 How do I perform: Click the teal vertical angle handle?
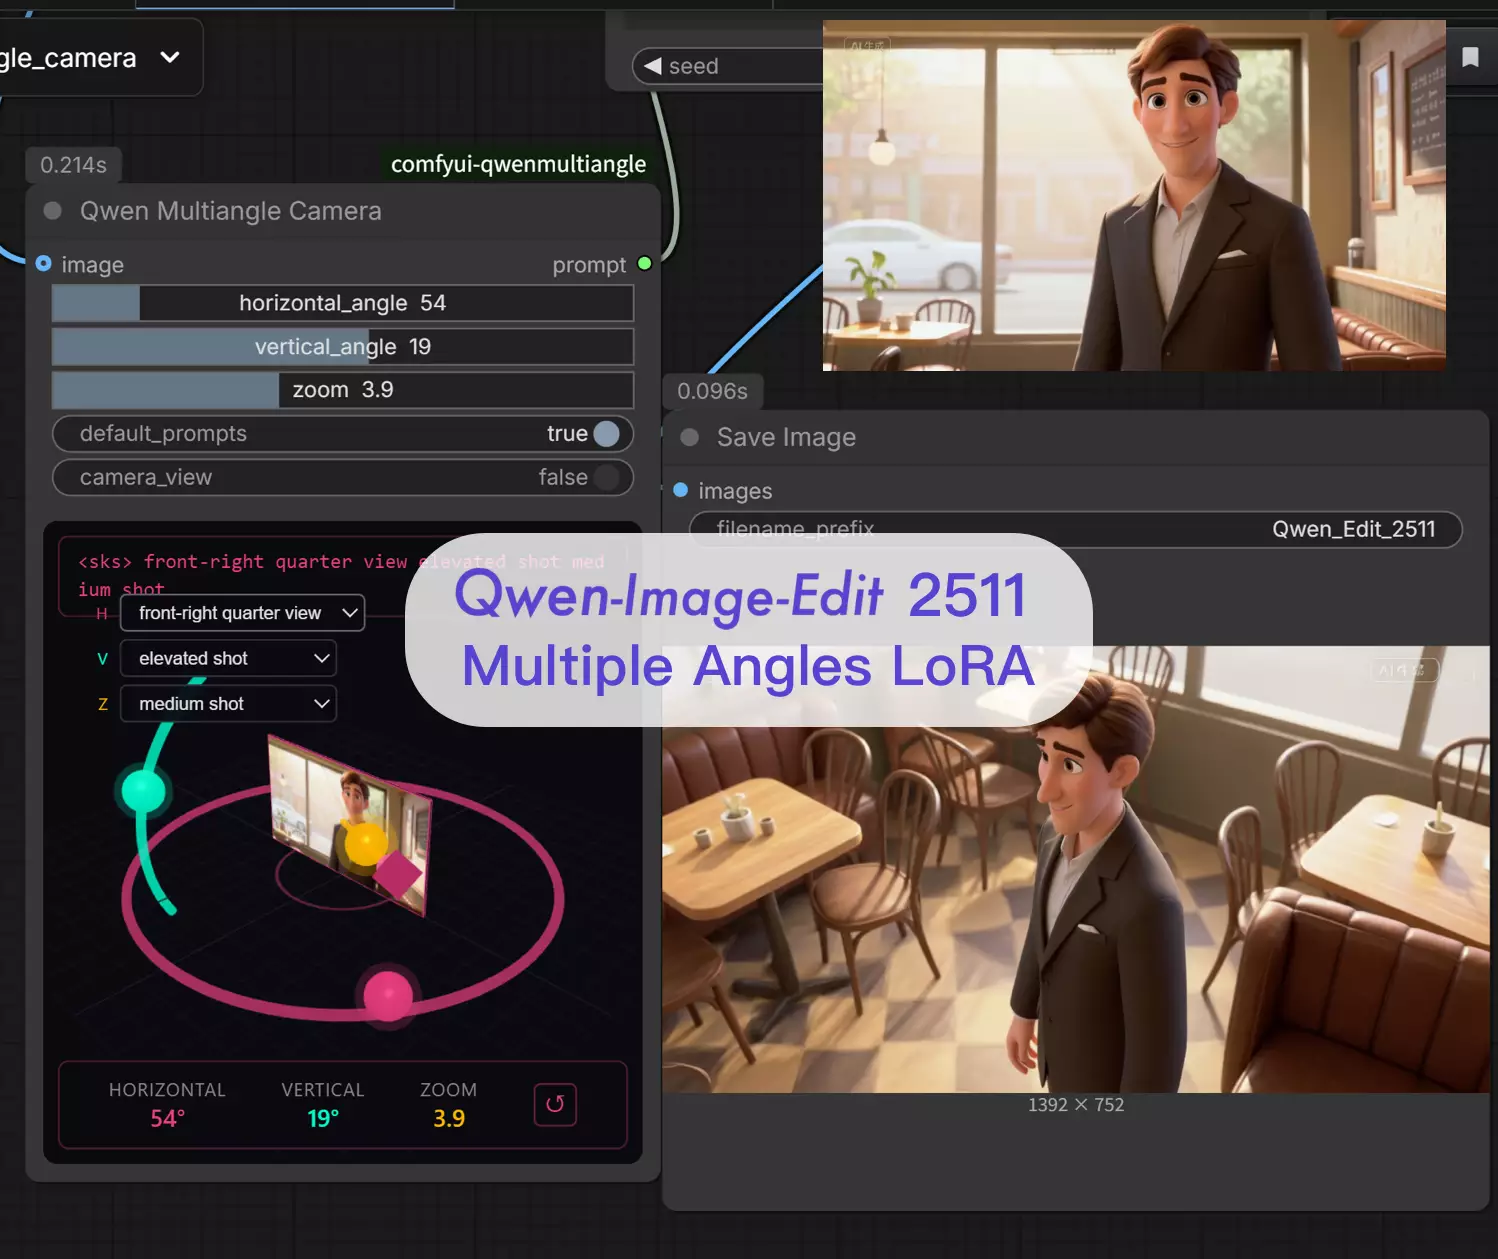[143, 791]
